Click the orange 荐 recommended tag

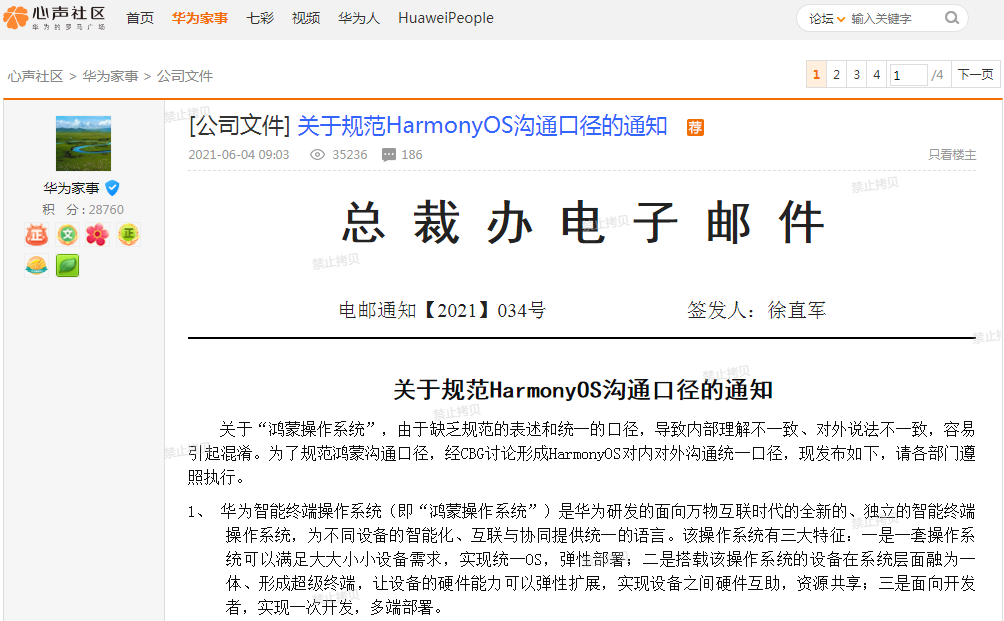(x=695, y=127)
